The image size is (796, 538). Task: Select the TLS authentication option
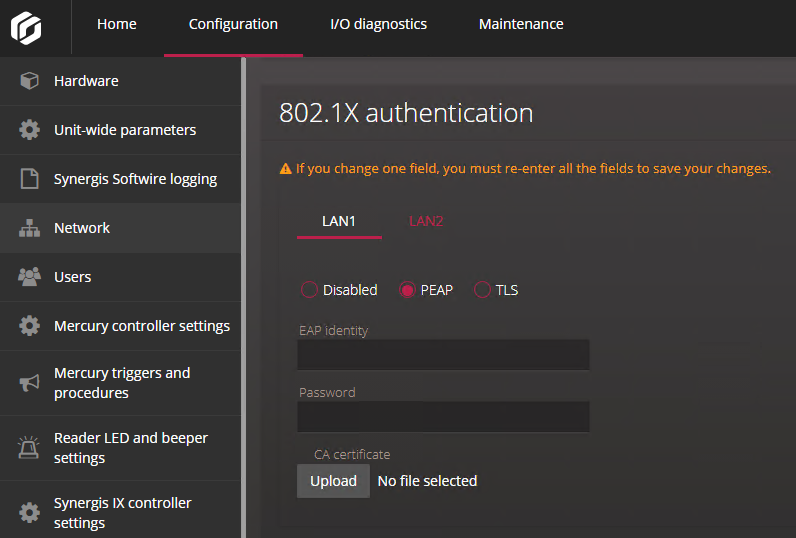482,290
